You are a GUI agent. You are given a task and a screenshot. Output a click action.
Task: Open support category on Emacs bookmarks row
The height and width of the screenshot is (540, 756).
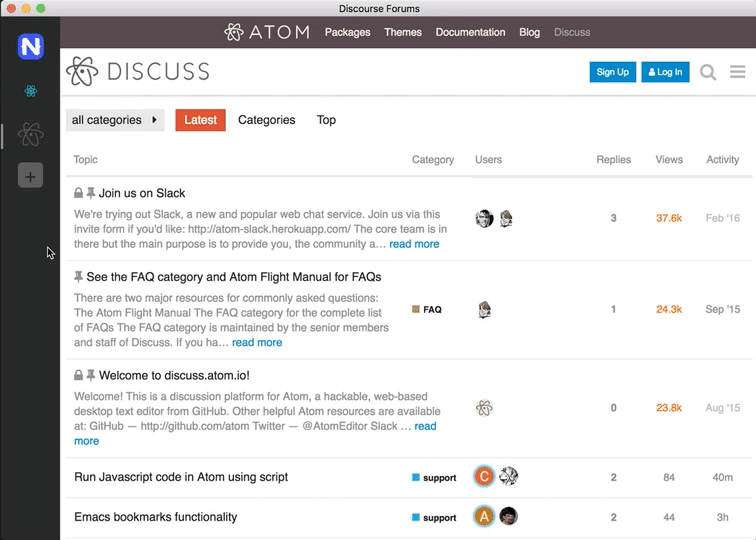tap(434, 518)
